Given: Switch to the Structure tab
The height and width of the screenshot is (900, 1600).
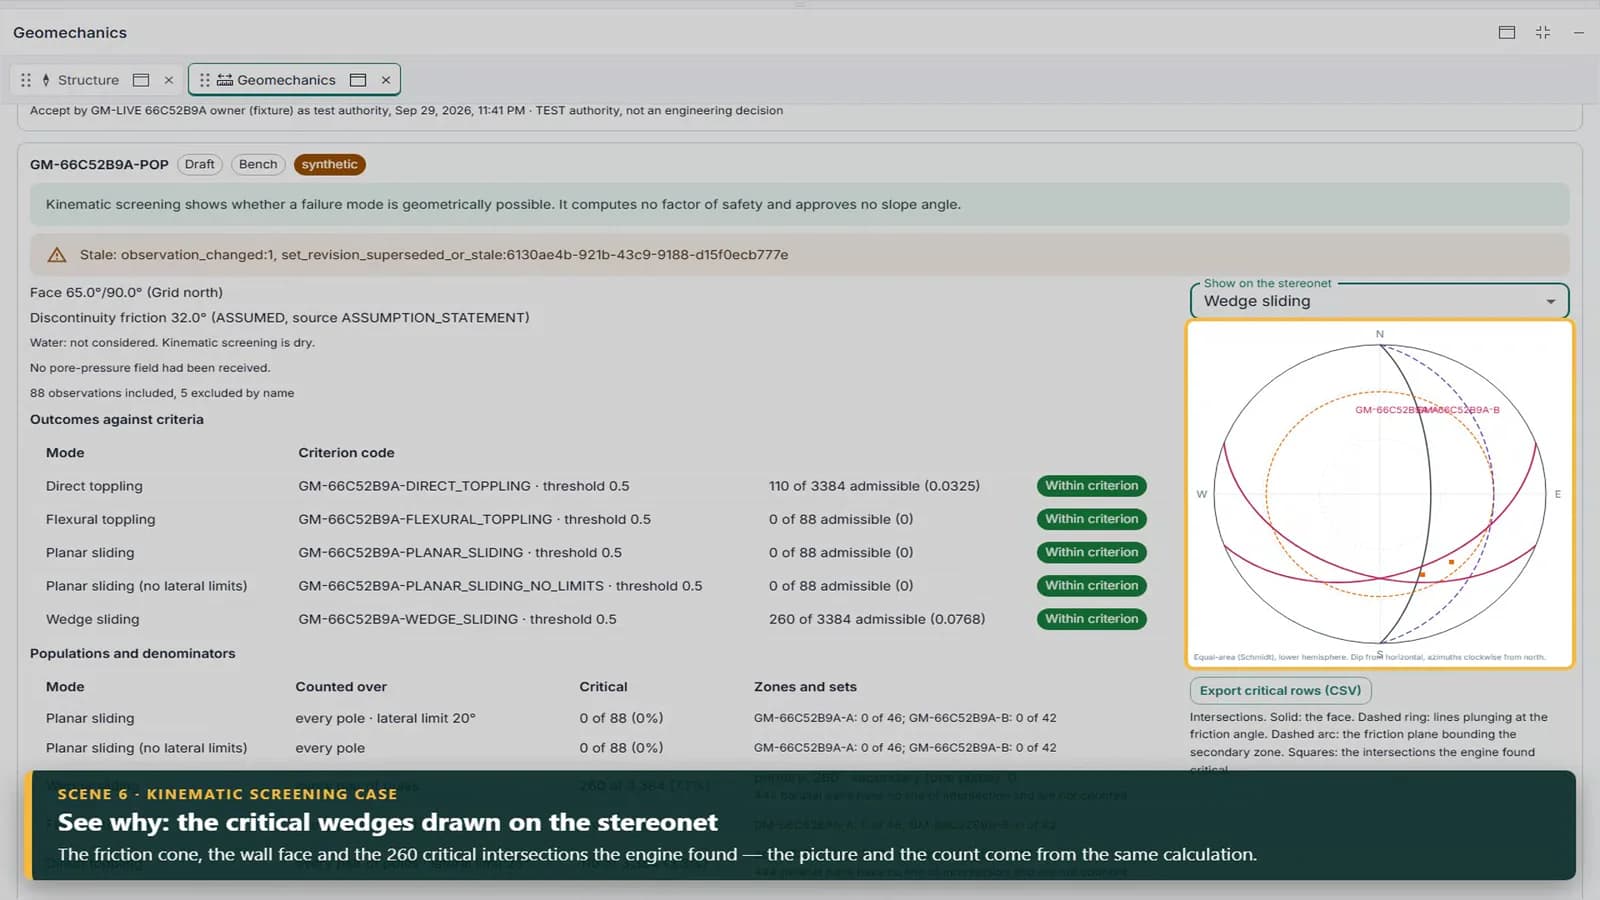Looking at the screenshot, I should coord(88,80).
